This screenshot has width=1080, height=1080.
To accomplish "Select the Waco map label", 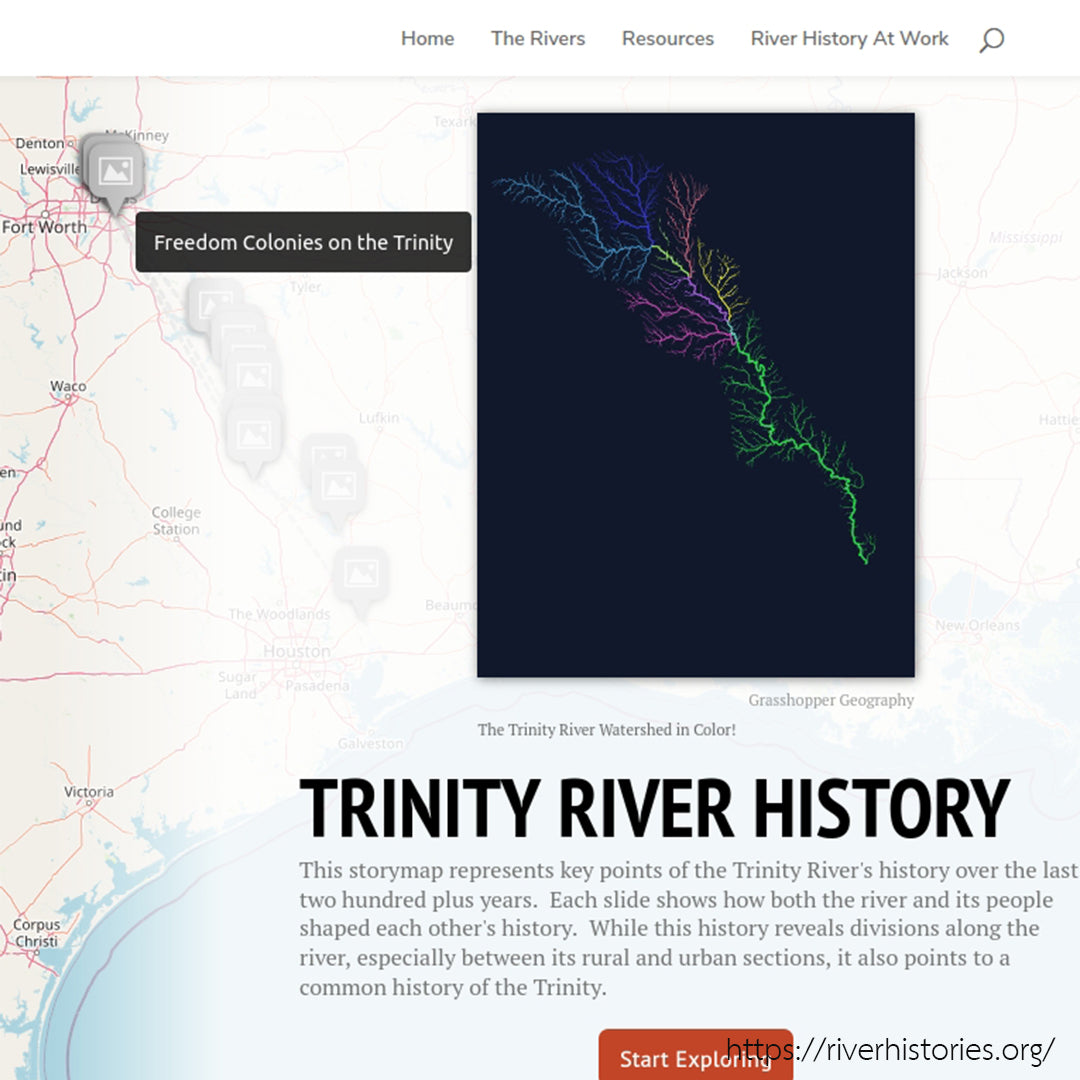I will point(68,386).
